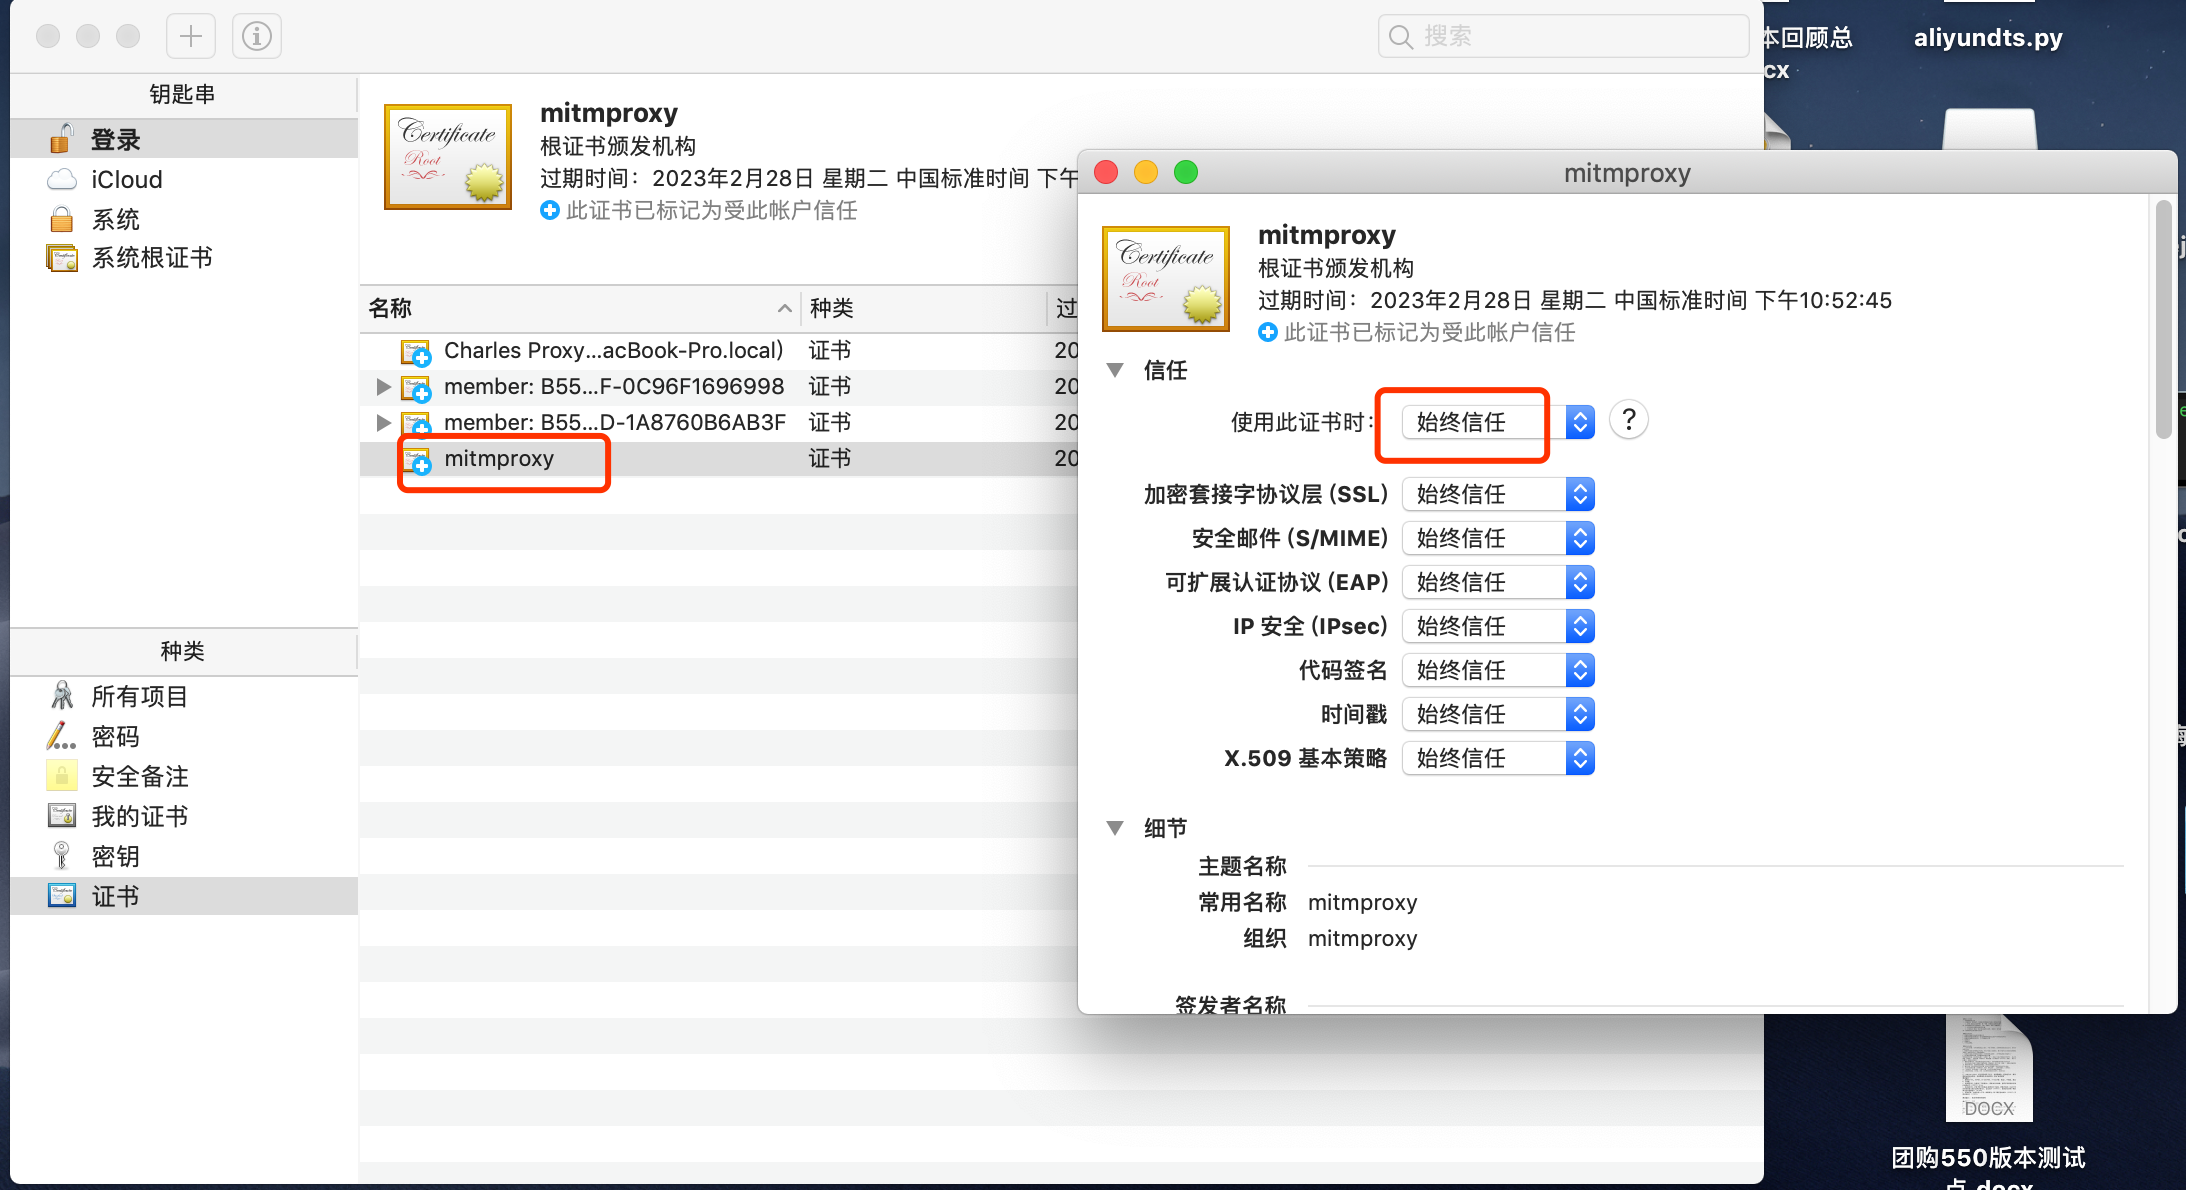Expand the member B55...F-0C96F1696998 row
The height and width of the screenshot is (1190, 2186).
click(x=383, y=386)
